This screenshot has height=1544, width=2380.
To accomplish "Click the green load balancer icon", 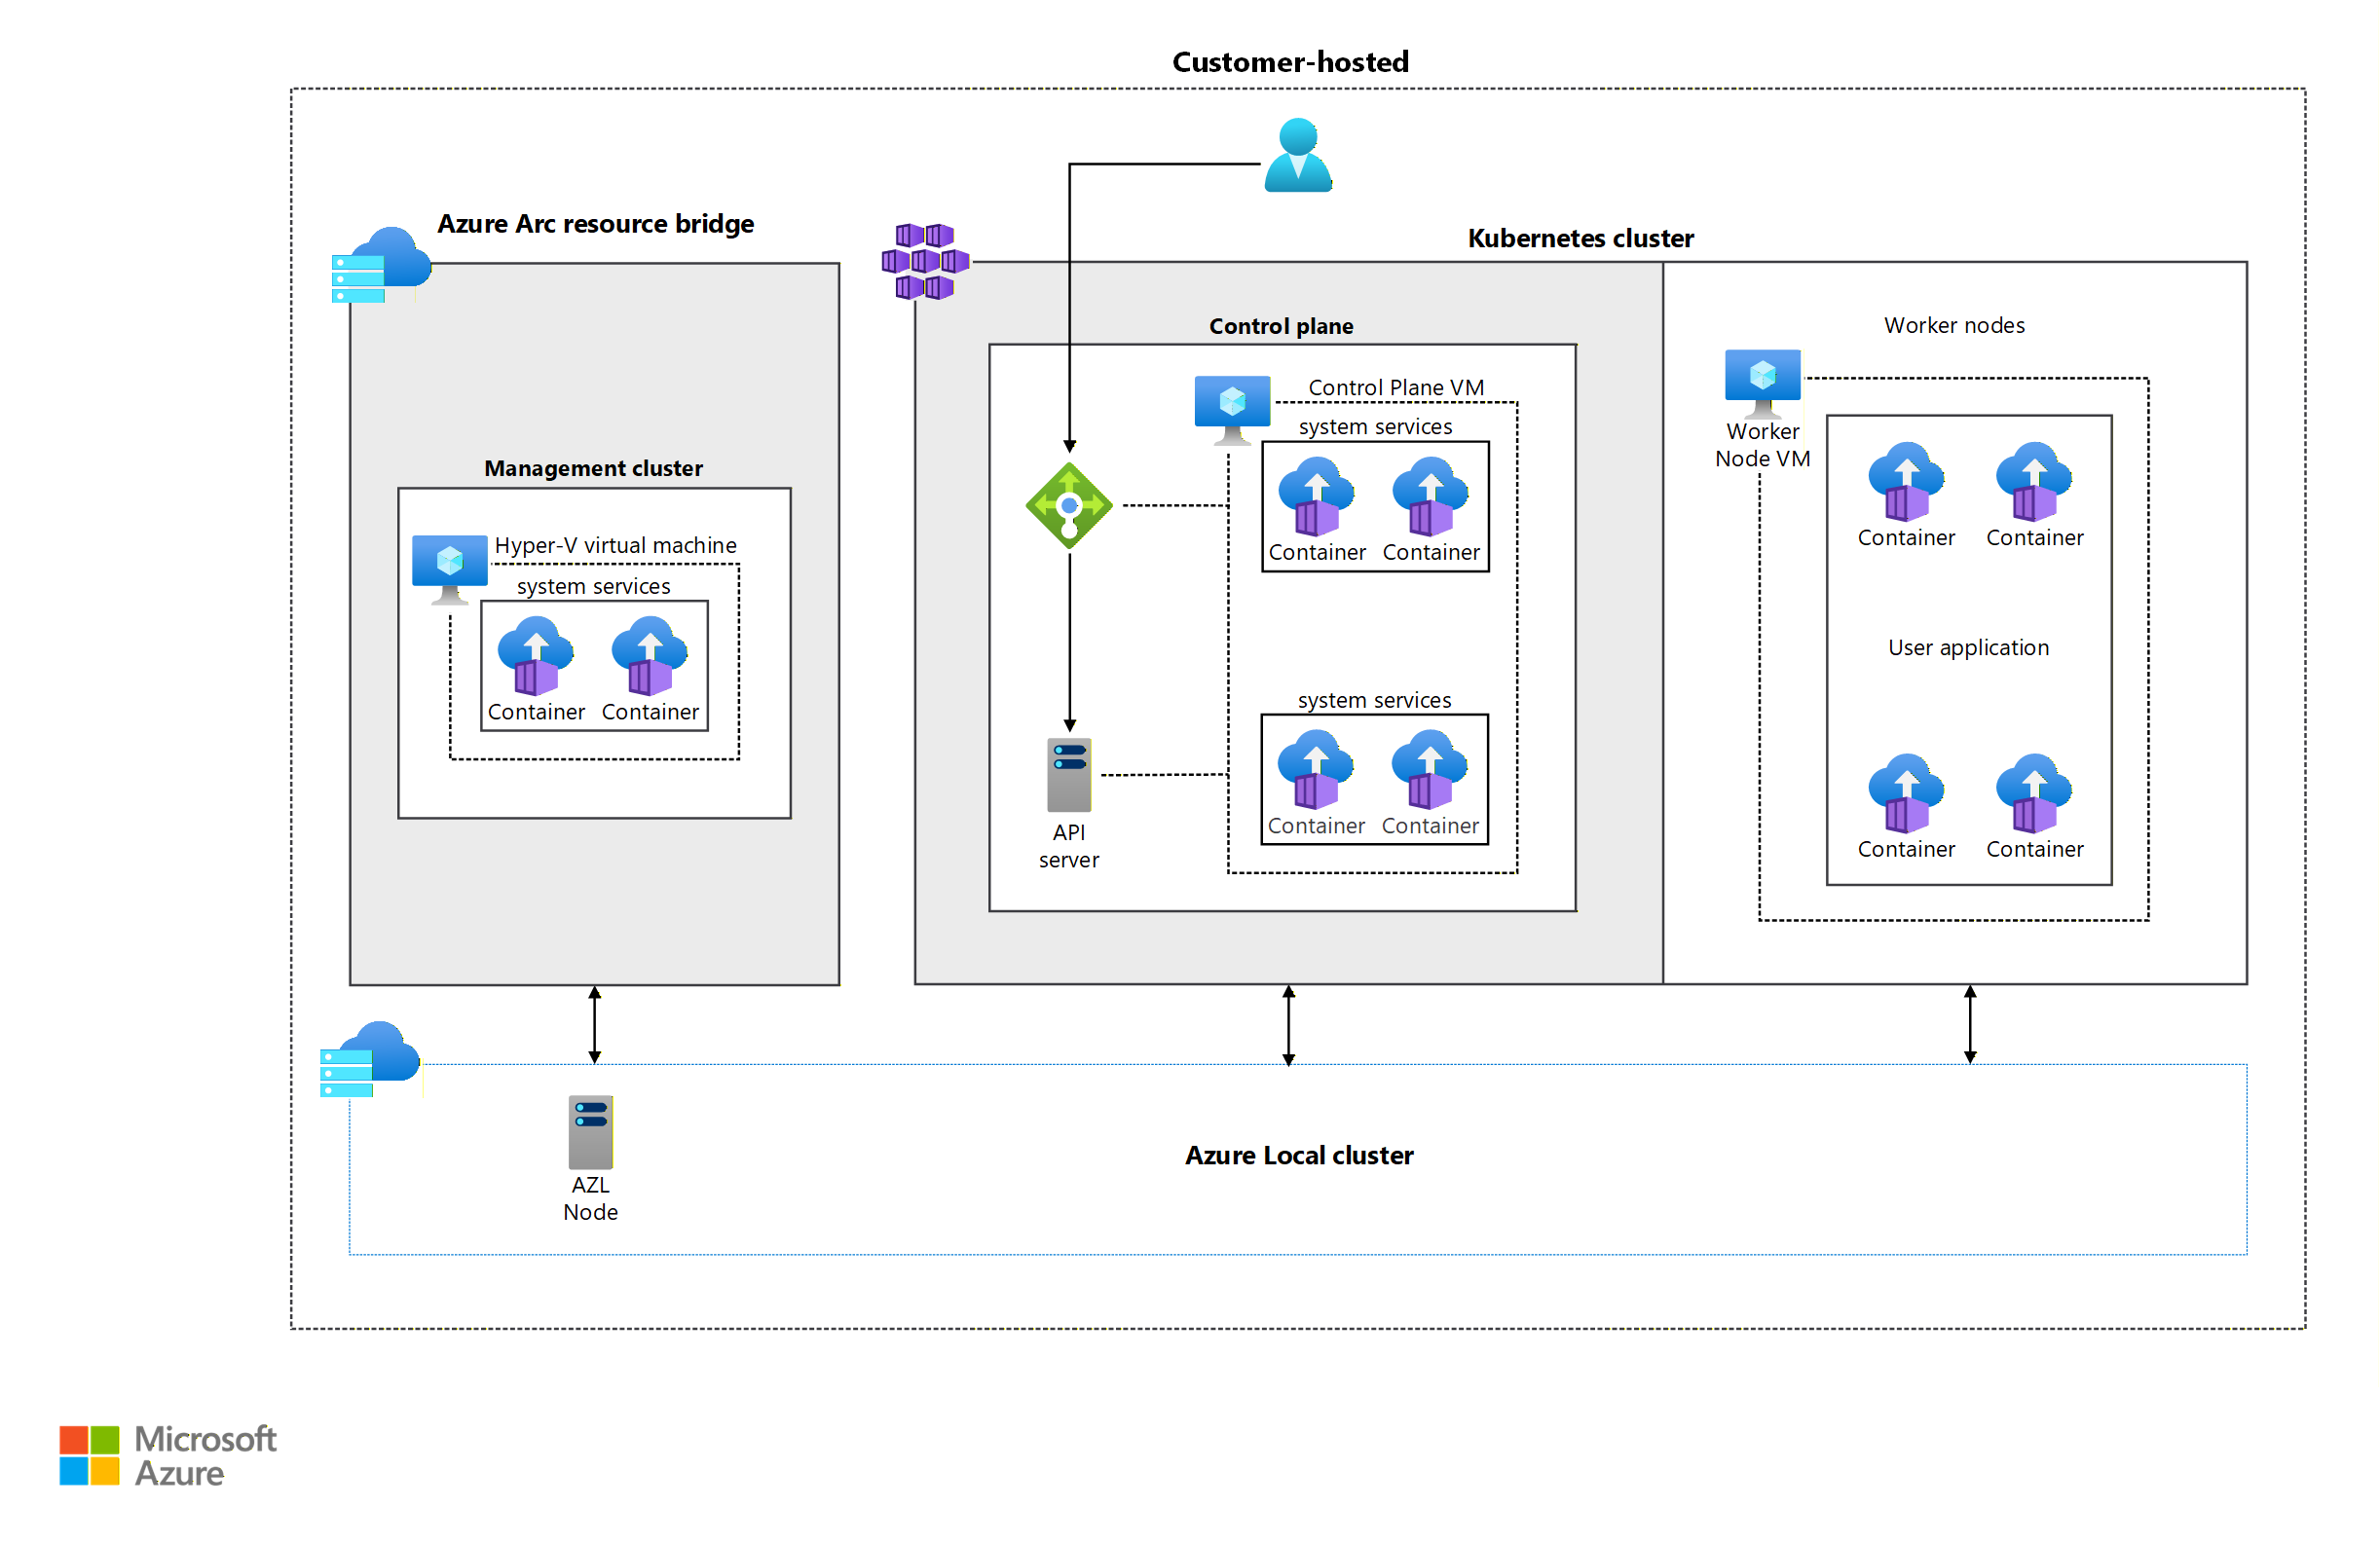I will click(1069, 505).
